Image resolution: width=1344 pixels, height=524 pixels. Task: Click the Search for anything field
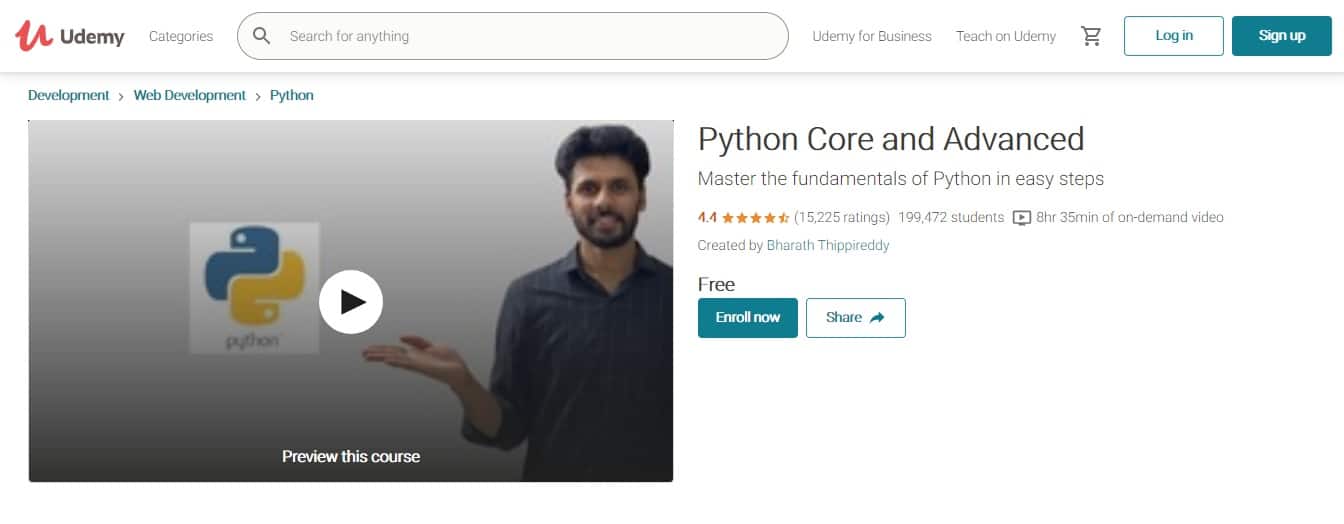[x=530, y=36]
